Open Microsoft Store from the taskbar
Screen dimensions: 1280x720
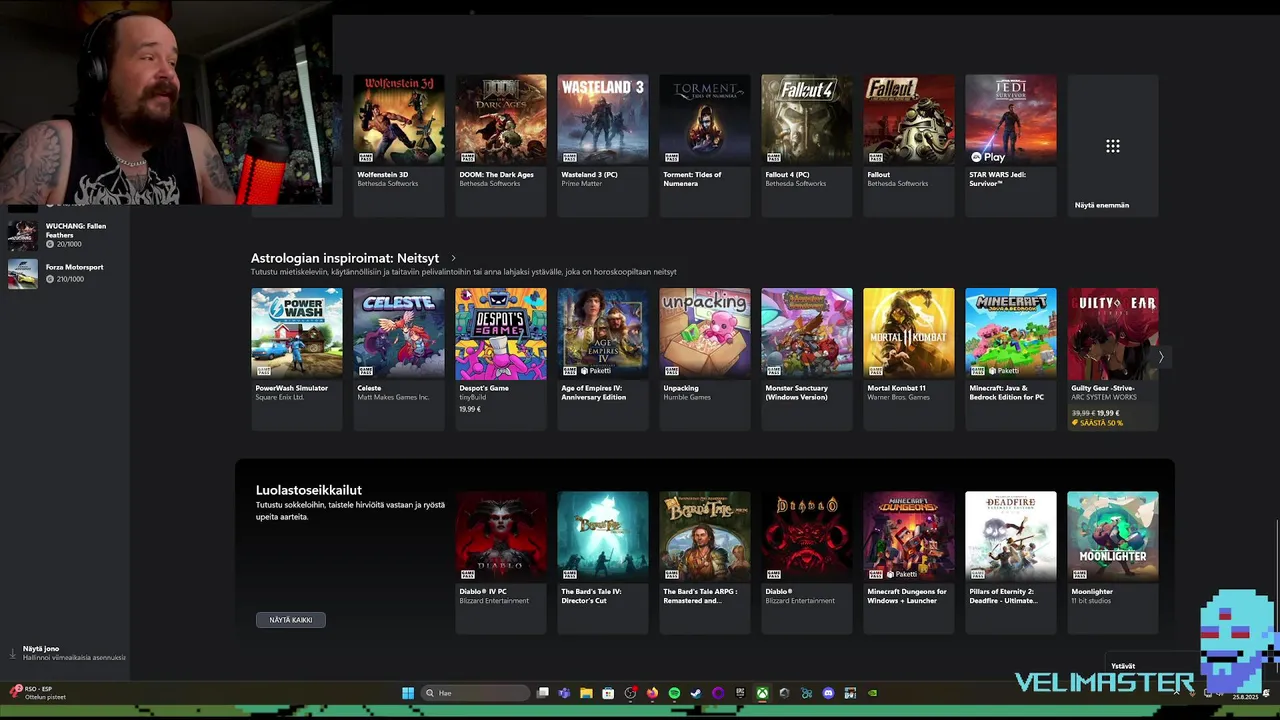tap(608, 693)
